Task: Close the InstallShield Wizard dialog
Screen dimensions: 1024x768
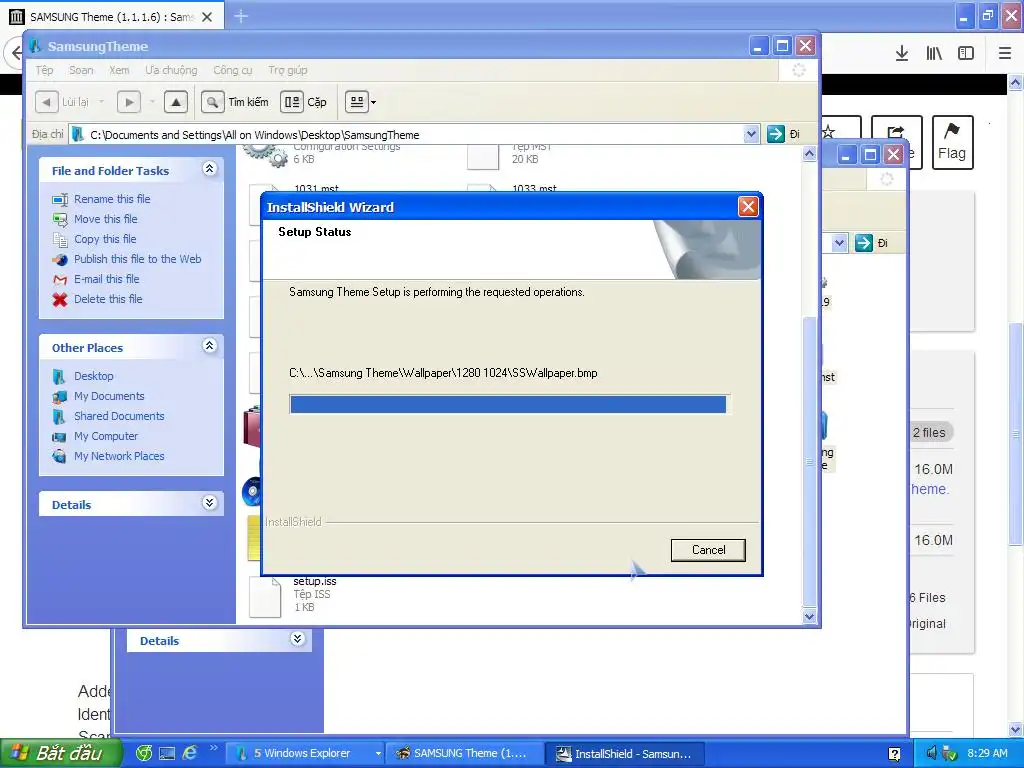Action: (x=748, y=207)
